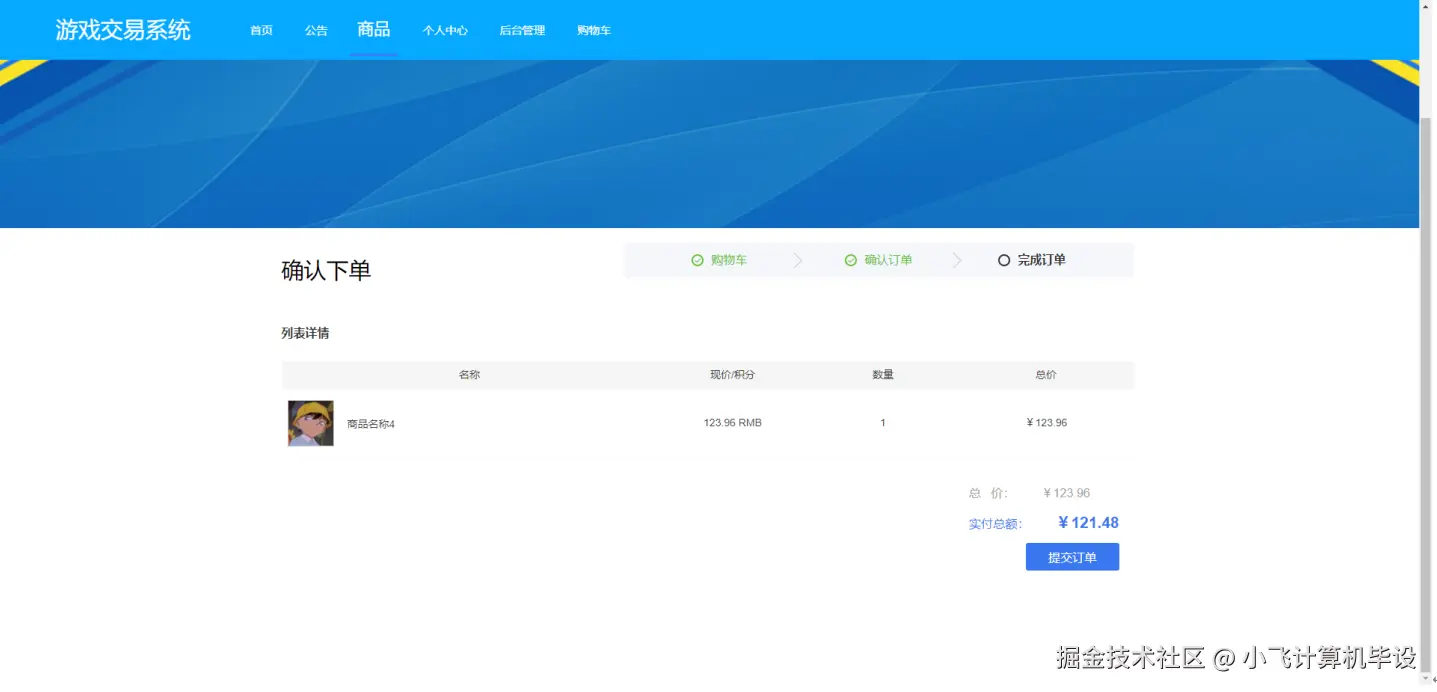The height and width of the screenshot is (692, 1437).
Task: Click the 确认下单 page heading
Action: point(326,271)
